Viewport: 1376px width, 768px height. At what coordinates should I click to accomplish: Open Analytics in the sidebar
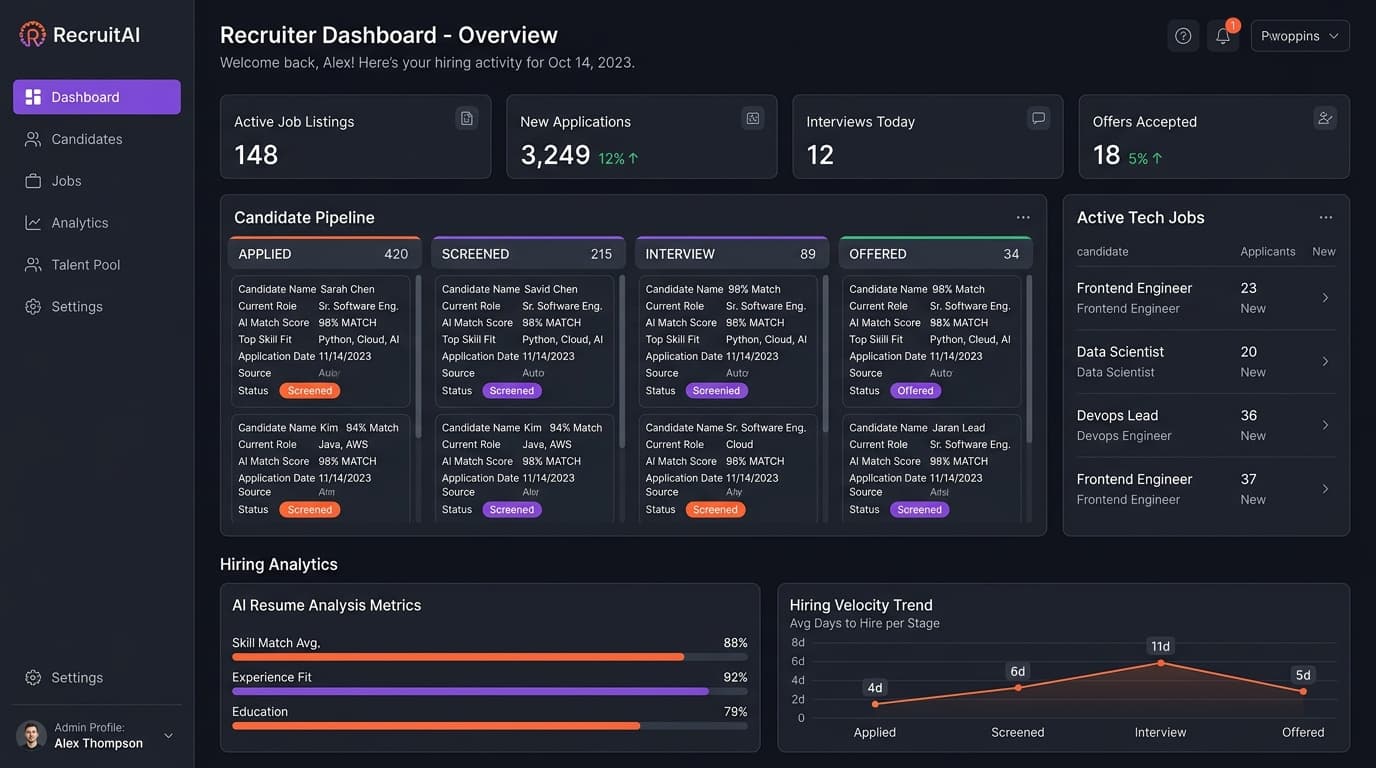tap(97, 223)
